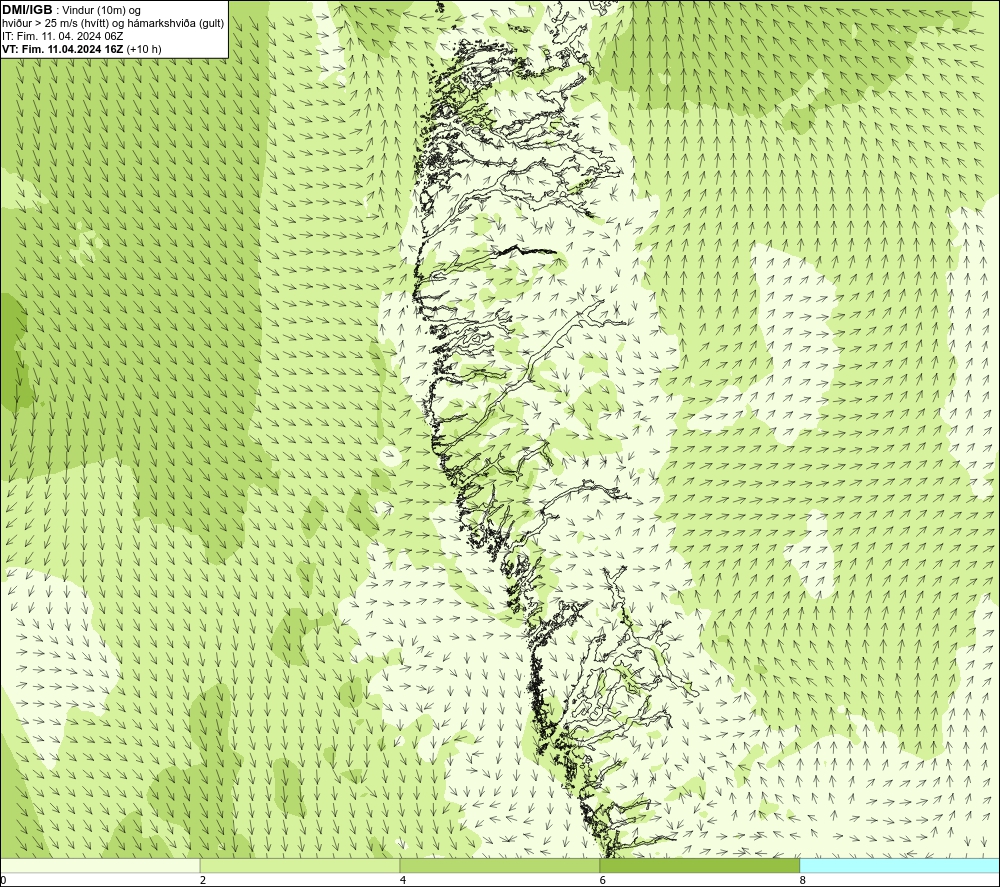Click the medium green 4–6 m/s legend swatch

499,865
